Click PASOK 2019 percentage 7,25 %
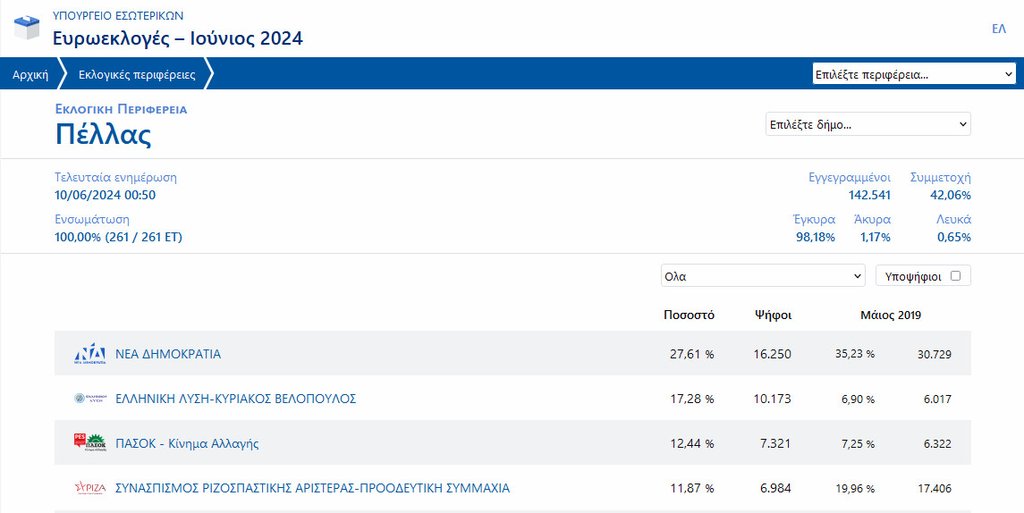Screen dimensions: 1024x513 click(x=857, y=444)
